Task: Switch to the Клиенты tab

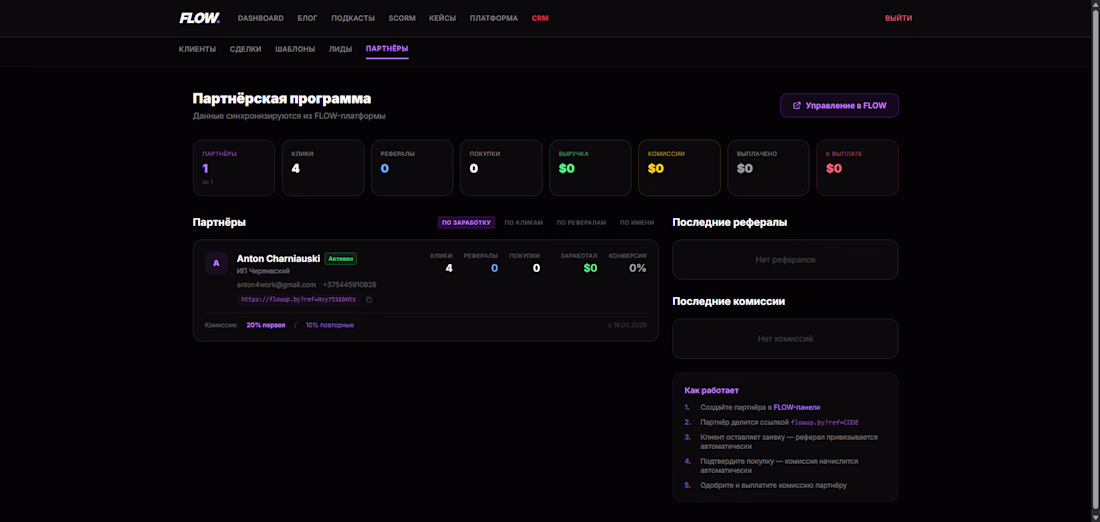Action: click(197, 49)
